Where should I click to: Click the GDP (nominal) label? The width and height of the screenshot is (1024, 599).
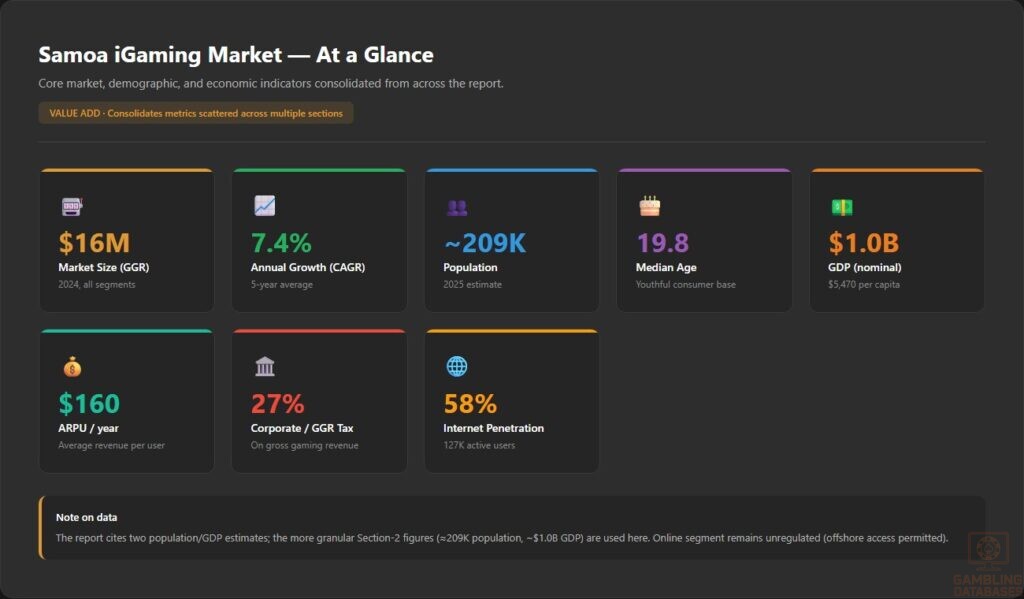click(x=865, y=267)
